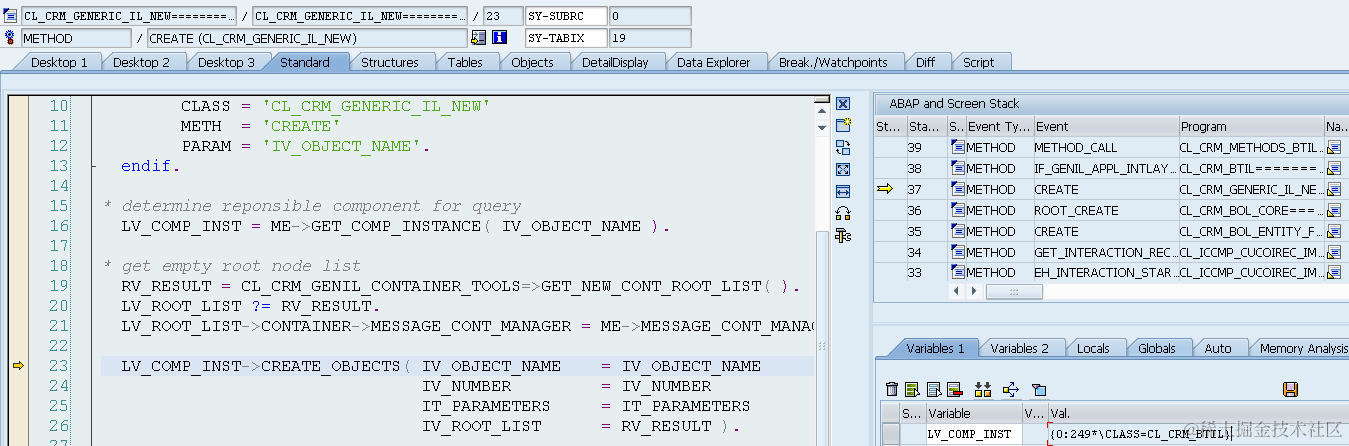Open the Objects tab

pyautogui.click(x=532, y=62)
